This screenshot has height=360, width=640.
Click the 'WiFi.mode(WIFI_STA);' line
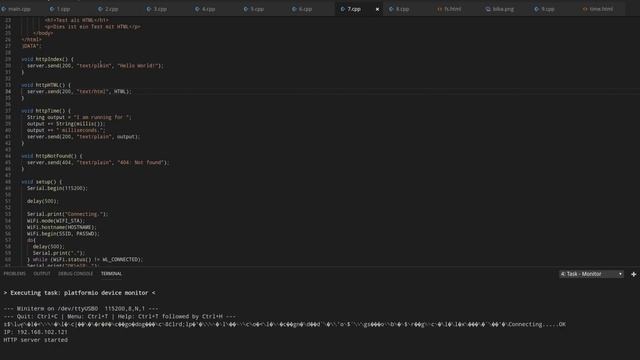point(56,221)
